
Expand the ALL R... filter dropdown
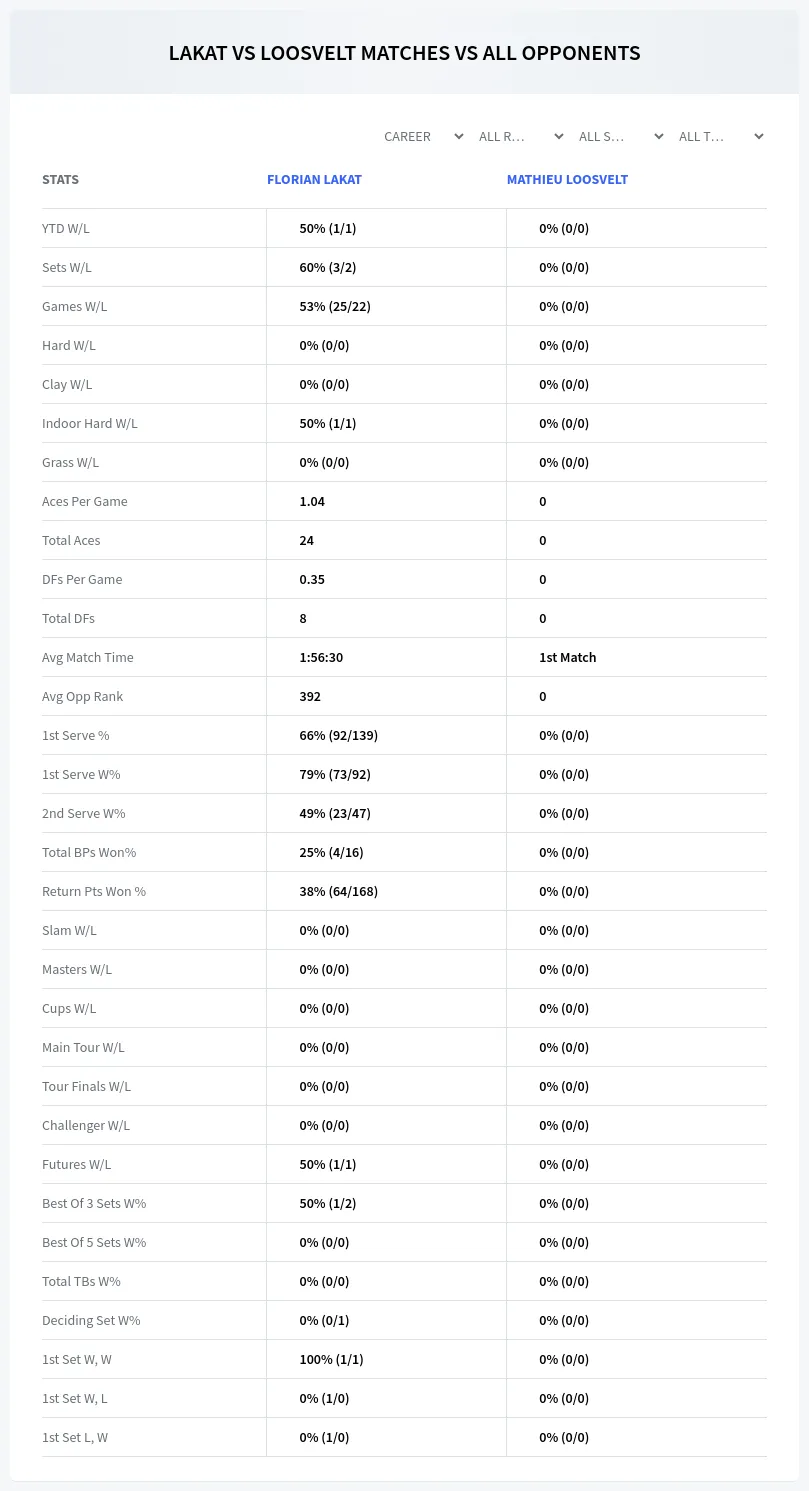[x=520, y=136]
